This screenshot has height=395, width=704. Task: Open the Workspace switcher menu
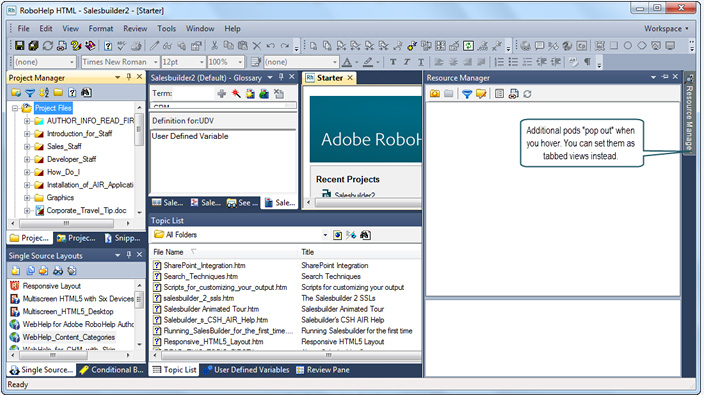click(666, 28)
